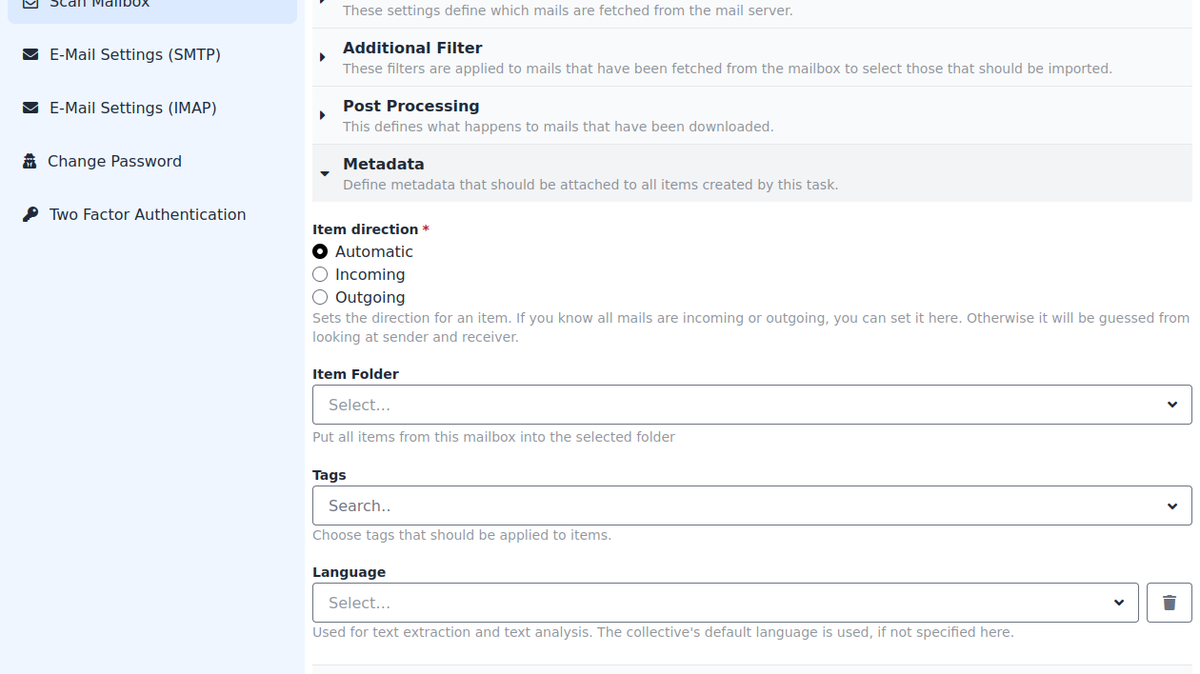Open the Item Folder dropdown
Screen dimensions: 1200x674
[x=750, y=405]
